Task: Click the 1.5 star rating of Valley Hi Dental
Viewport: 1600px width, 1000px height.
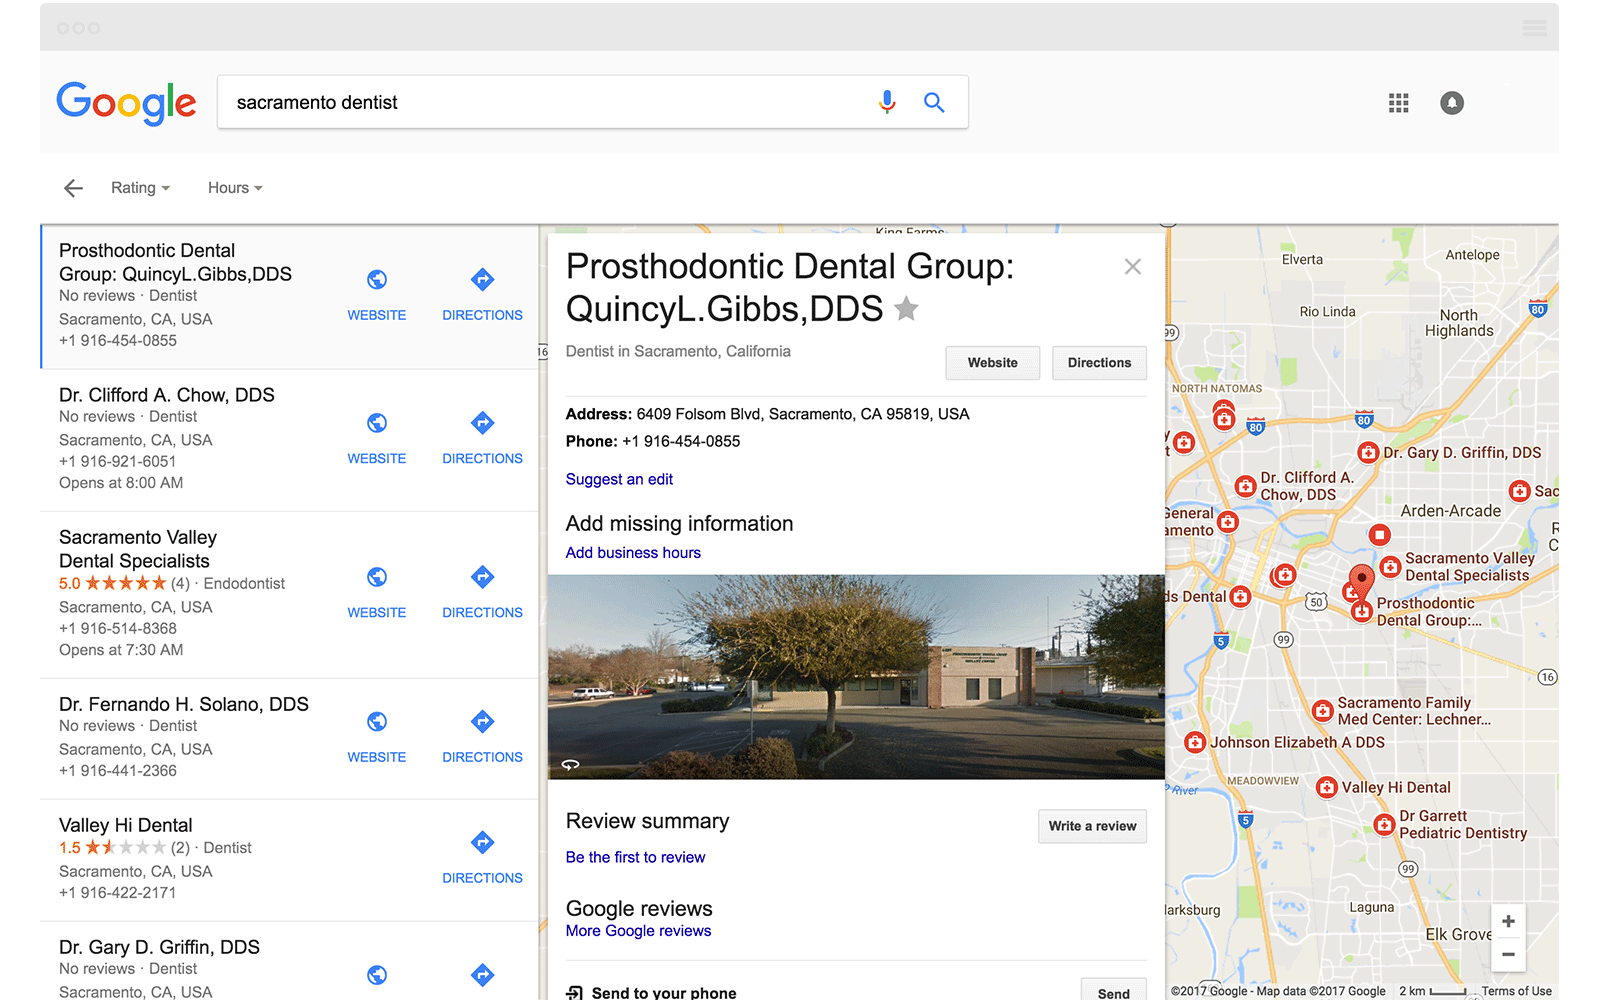Action: [124, 847]
